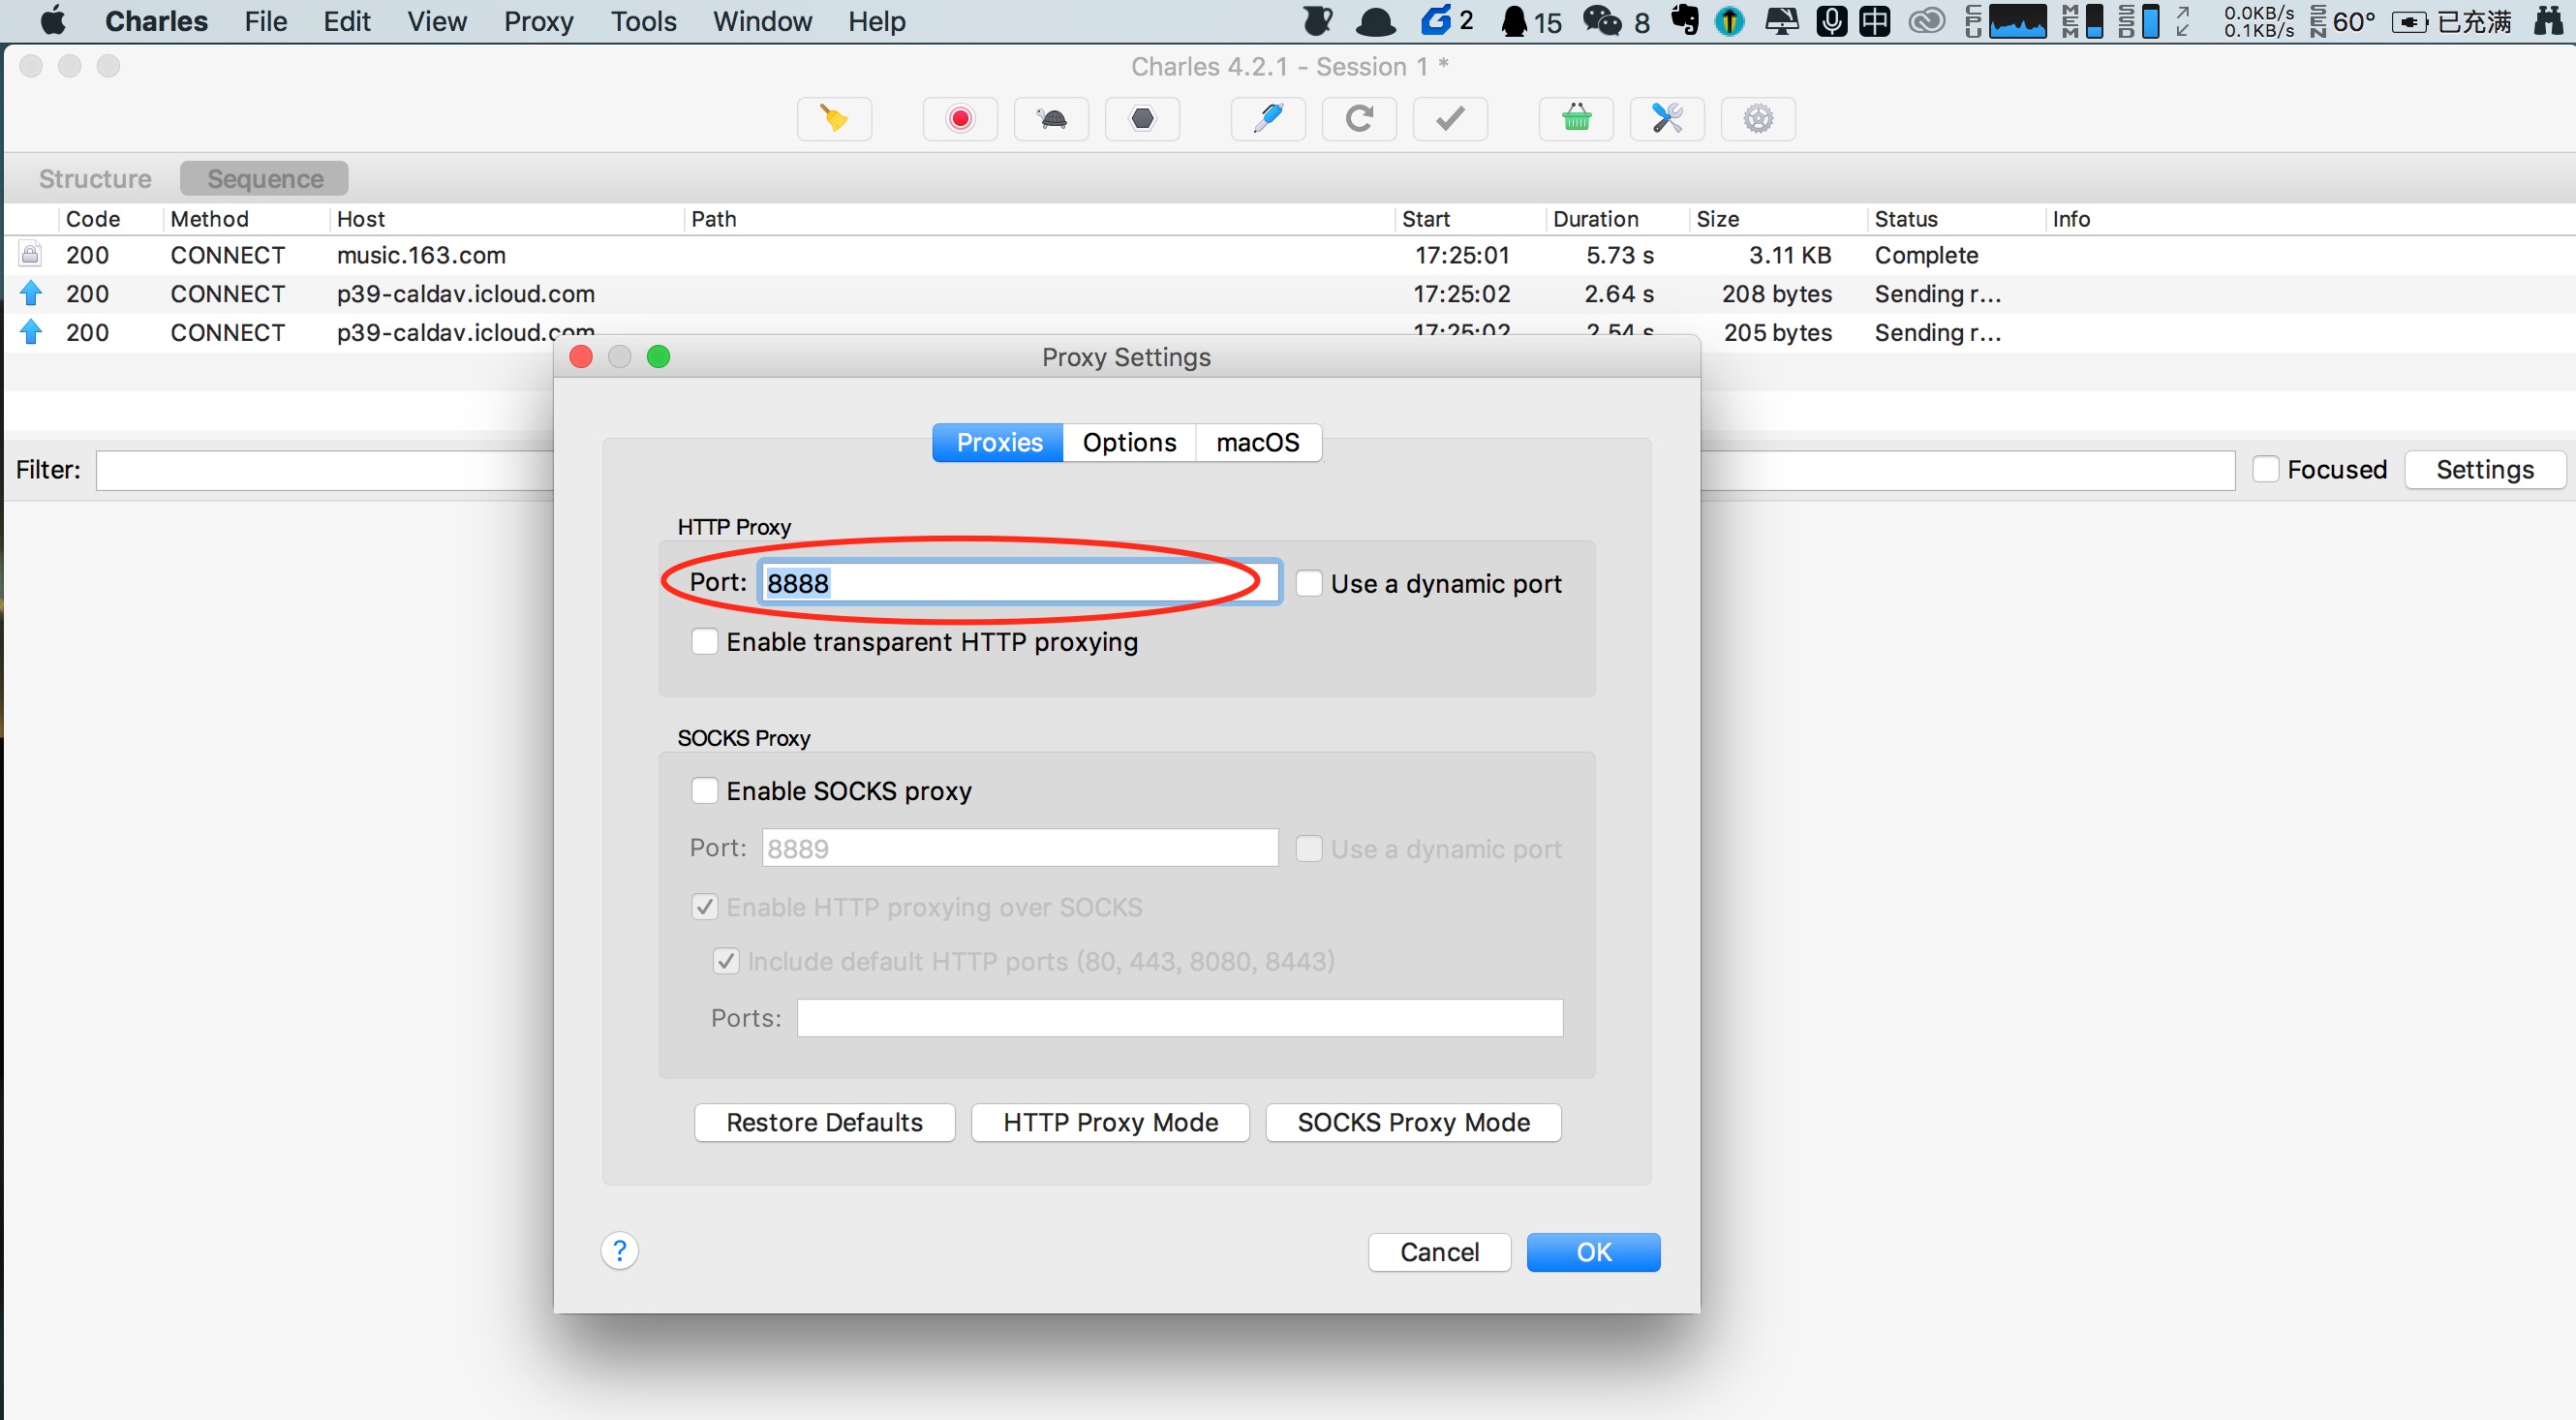2576x1420 pixels.
Task: Click OK to confirm Proxy Settings
Action: pyautogui.click(x=1593, y=1252)
